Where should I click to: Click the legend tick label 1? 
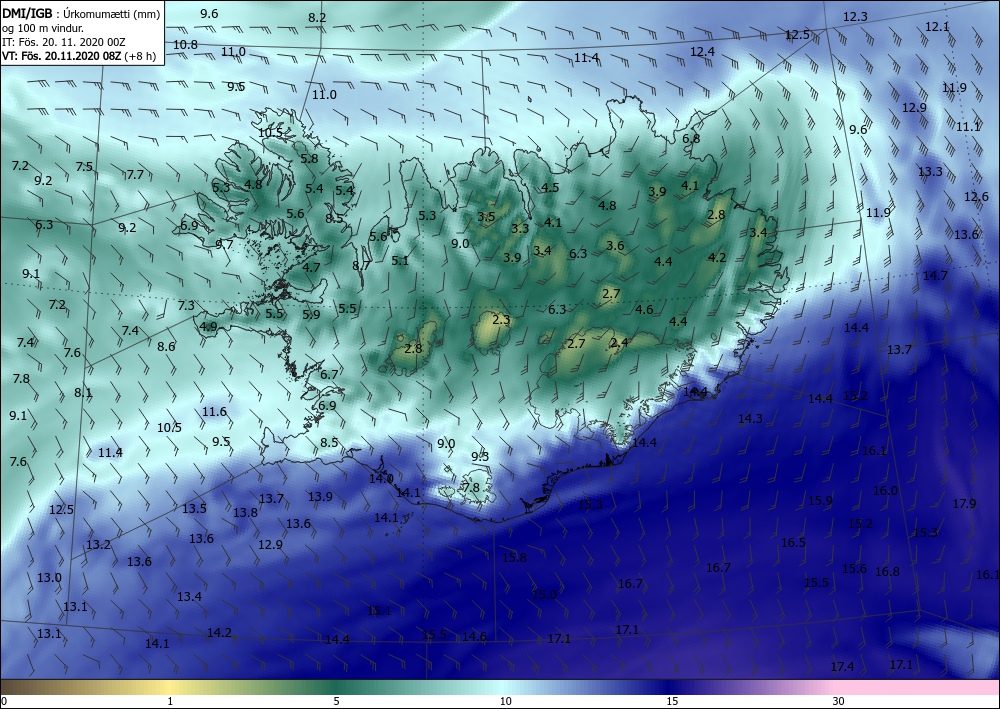click(170, 701)
